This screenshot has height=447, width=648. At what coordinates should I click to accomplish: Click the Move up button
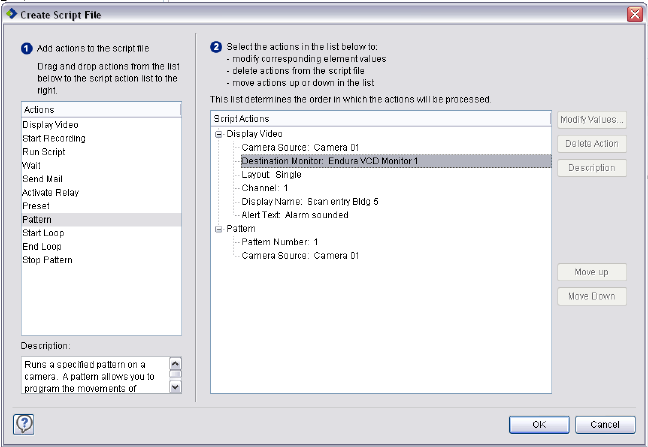coord(591,272)
